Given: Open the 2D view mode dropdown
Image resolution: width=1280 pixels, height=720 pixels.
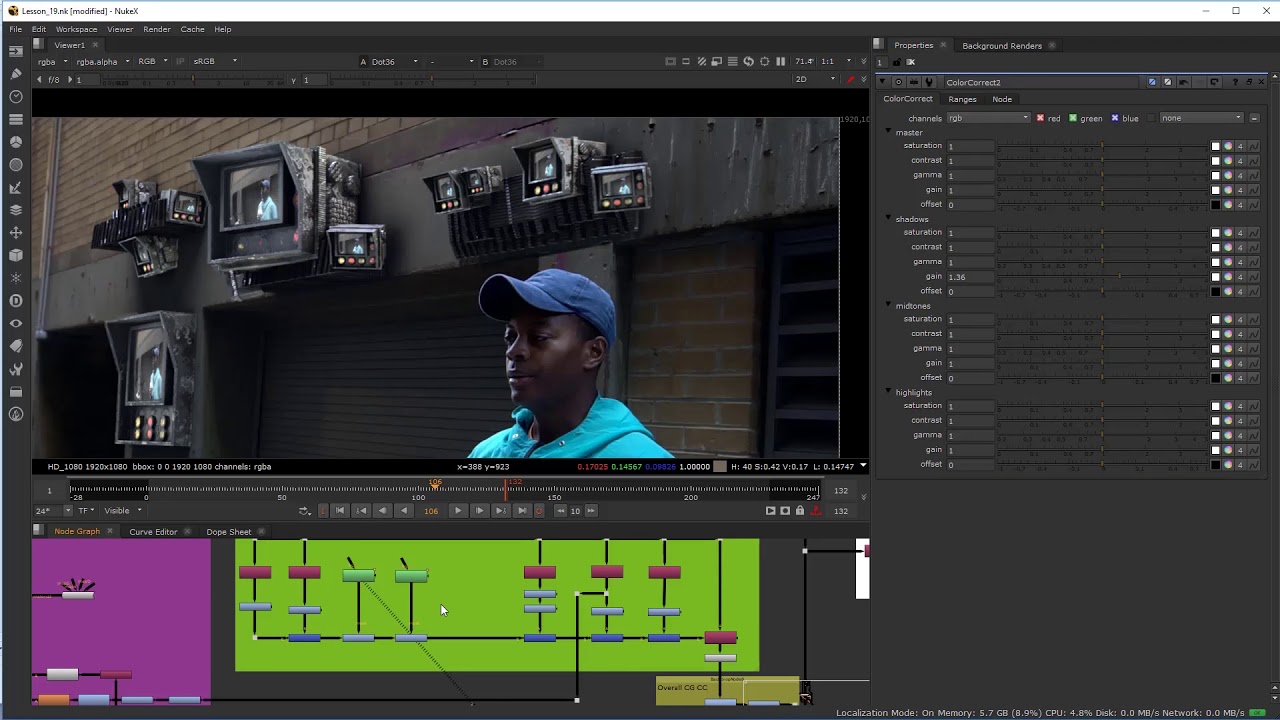Looking at the screenshot, I should point(815,79).
